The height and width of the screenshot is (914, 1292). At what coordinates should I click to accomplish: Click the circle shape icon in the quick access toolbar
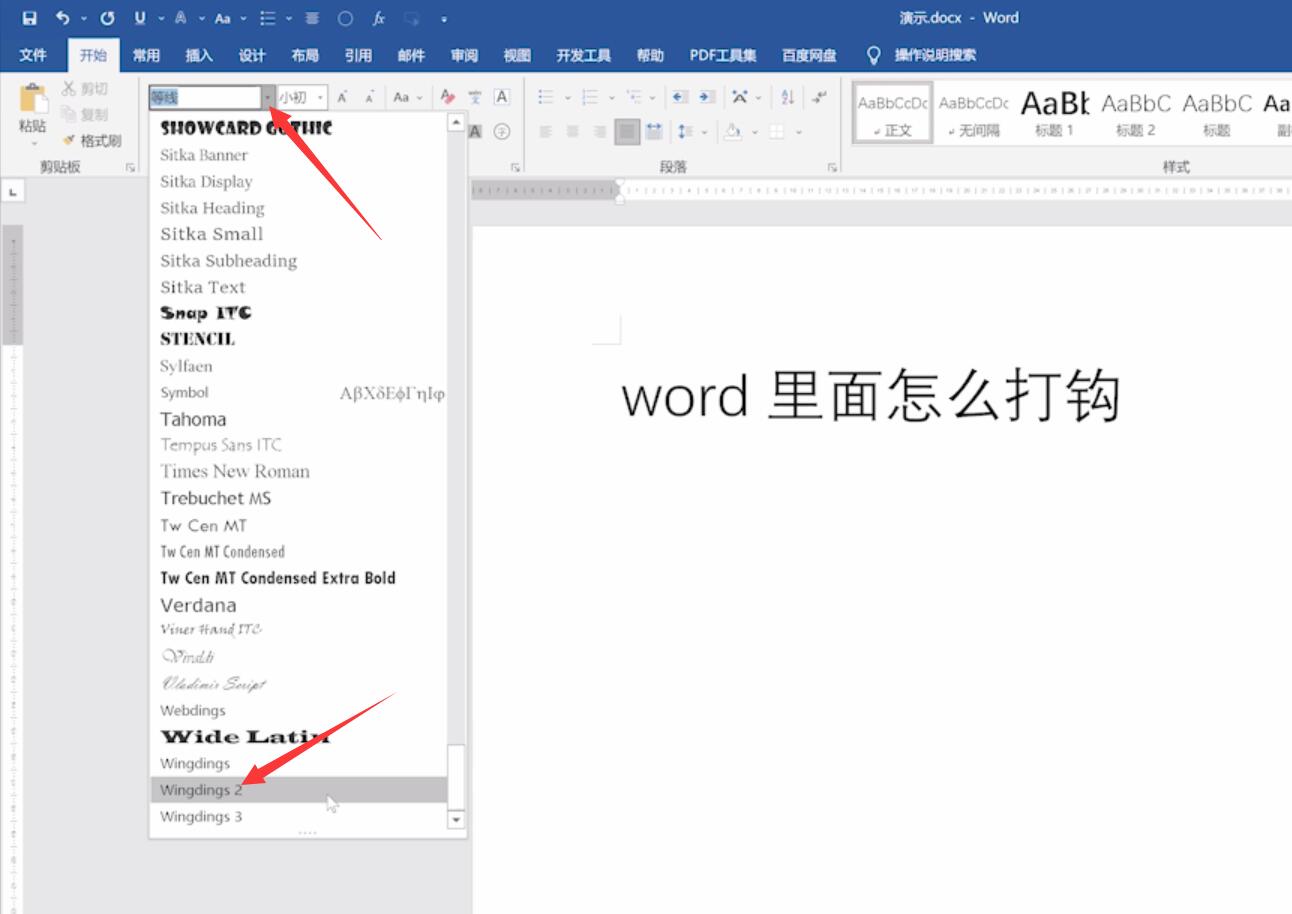tap(345, 18)
